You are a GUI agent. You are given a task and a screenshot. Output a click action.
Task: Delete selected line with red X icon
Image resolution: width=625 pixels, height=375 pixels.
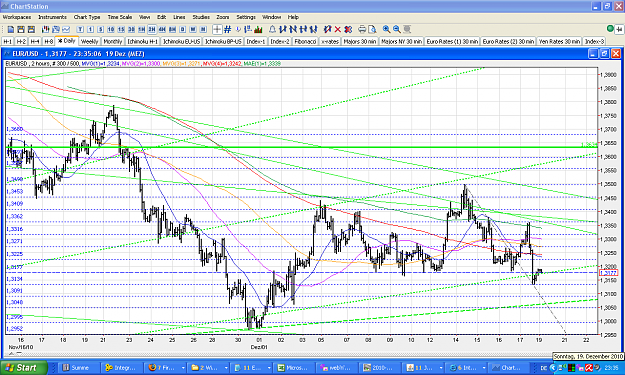[337, 29]
